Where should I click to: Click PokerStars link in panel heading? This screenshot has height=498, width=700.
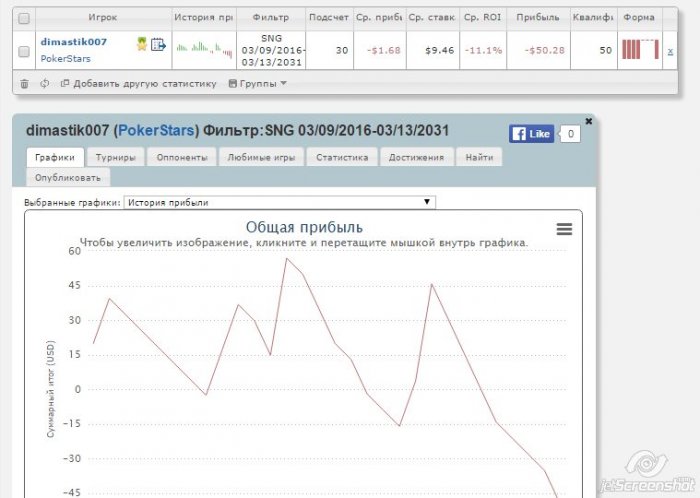pyautogui.click(x=156, y=130)
